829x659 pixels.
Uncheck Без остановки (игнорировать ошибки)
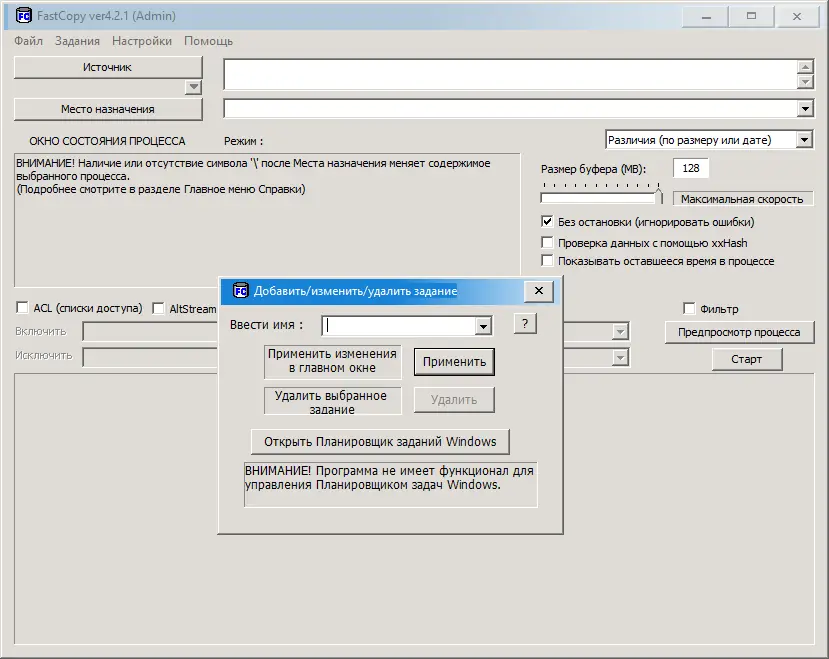(x=547, y=222)
